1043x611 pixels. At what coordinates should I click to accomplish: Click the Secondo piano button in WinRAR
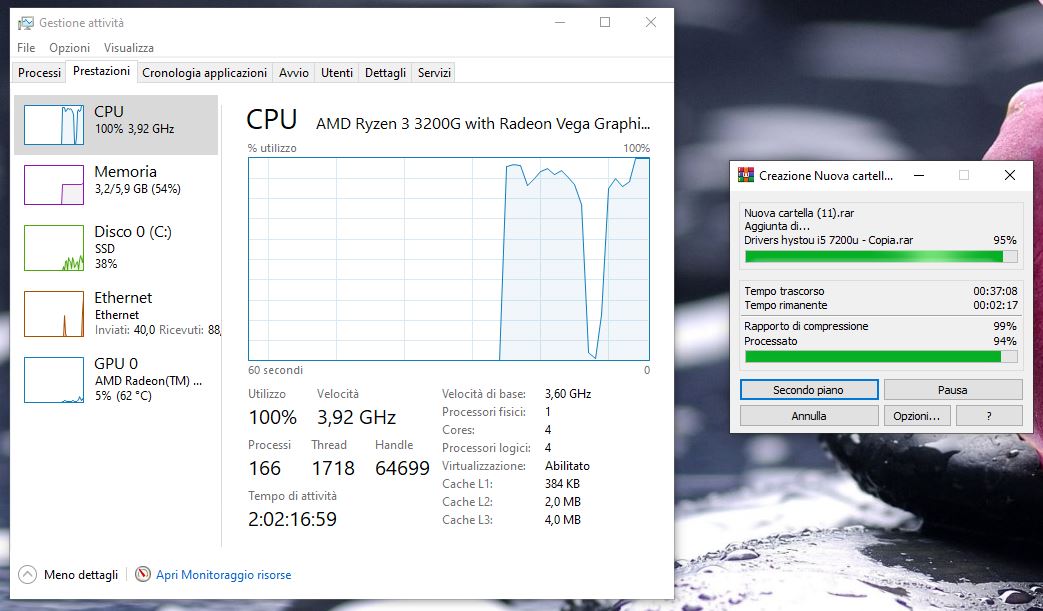tap(808, 390)
